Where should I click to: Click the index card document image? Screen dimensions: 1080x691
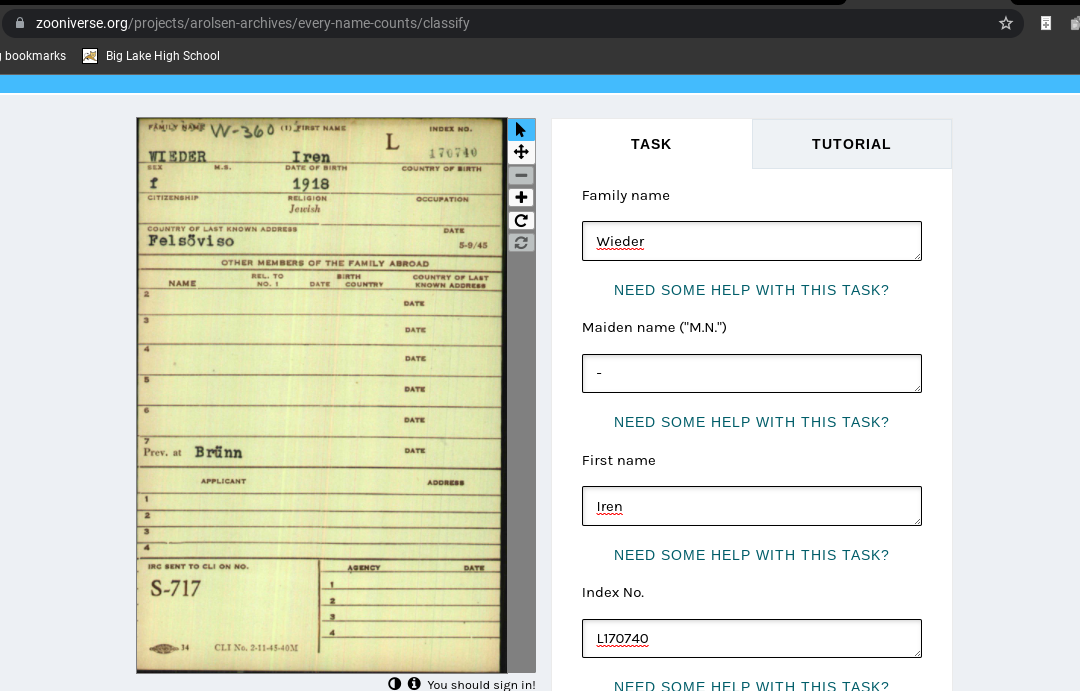(x=322, y=395)
